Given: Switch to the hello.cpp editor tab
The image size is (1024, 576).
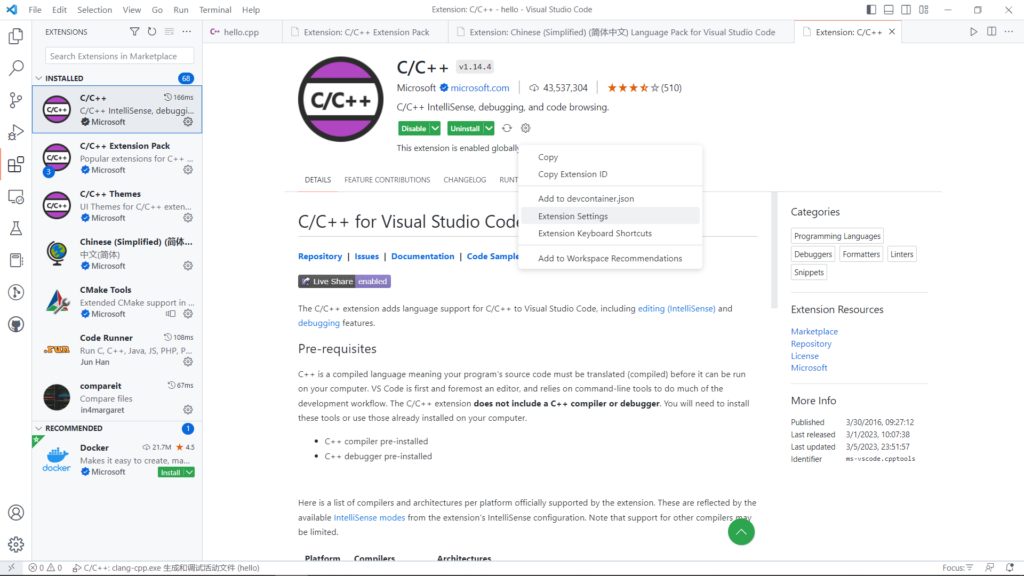Looking at the screenshot, I should pyautogui.click(x=240, y=32).
